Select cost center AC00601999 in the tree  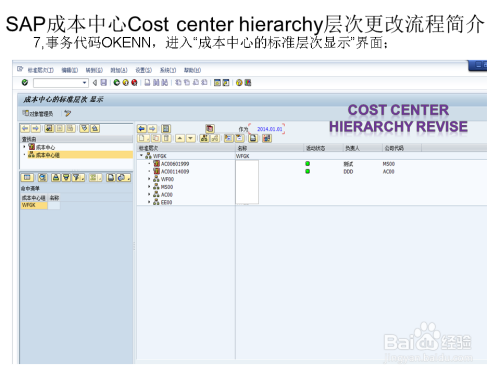click(x=175, y=164)
